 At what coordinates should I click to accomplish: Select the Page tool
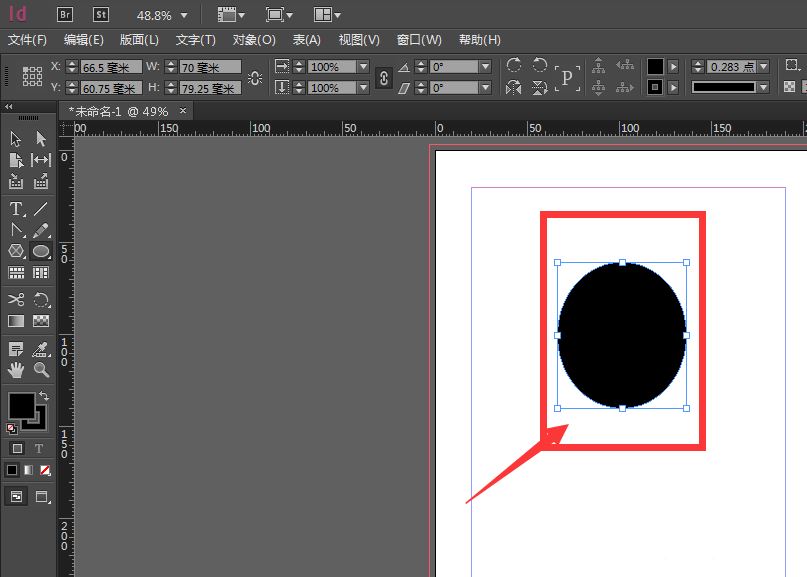[x=15, y=160]
